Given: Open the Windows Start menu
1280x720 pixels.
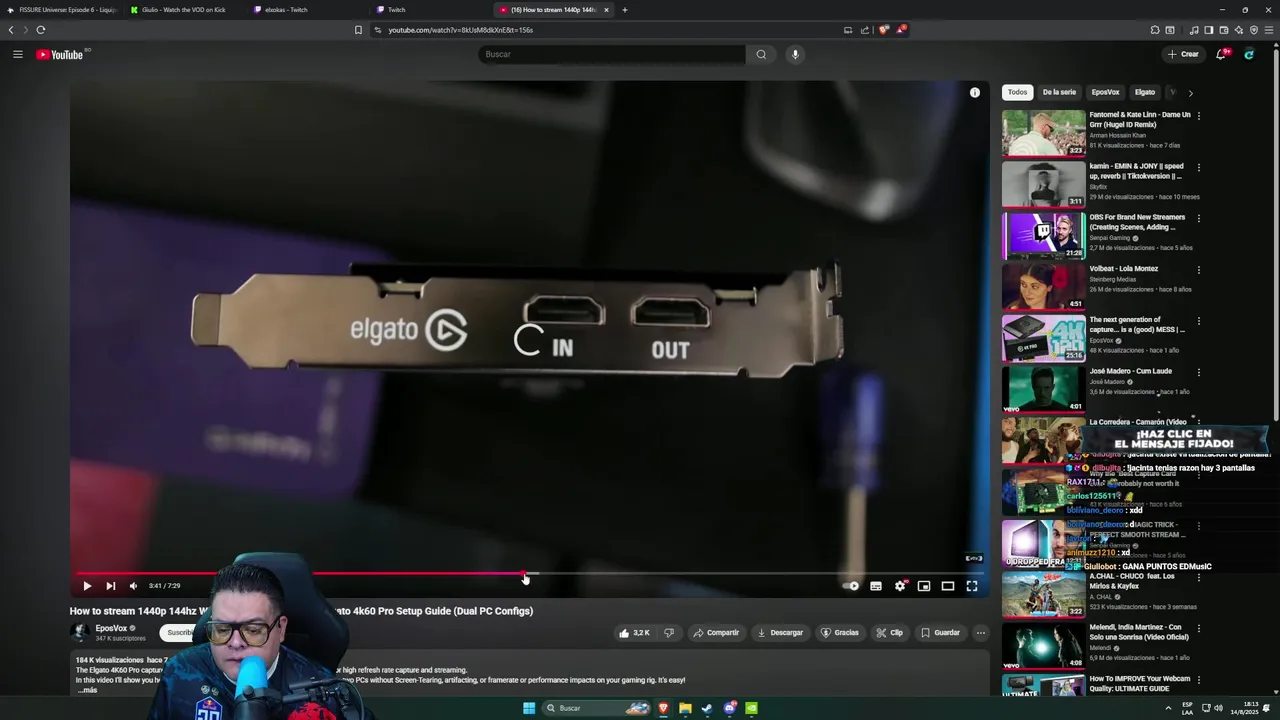Looking at the screenshot, I should tap(529, 708).
